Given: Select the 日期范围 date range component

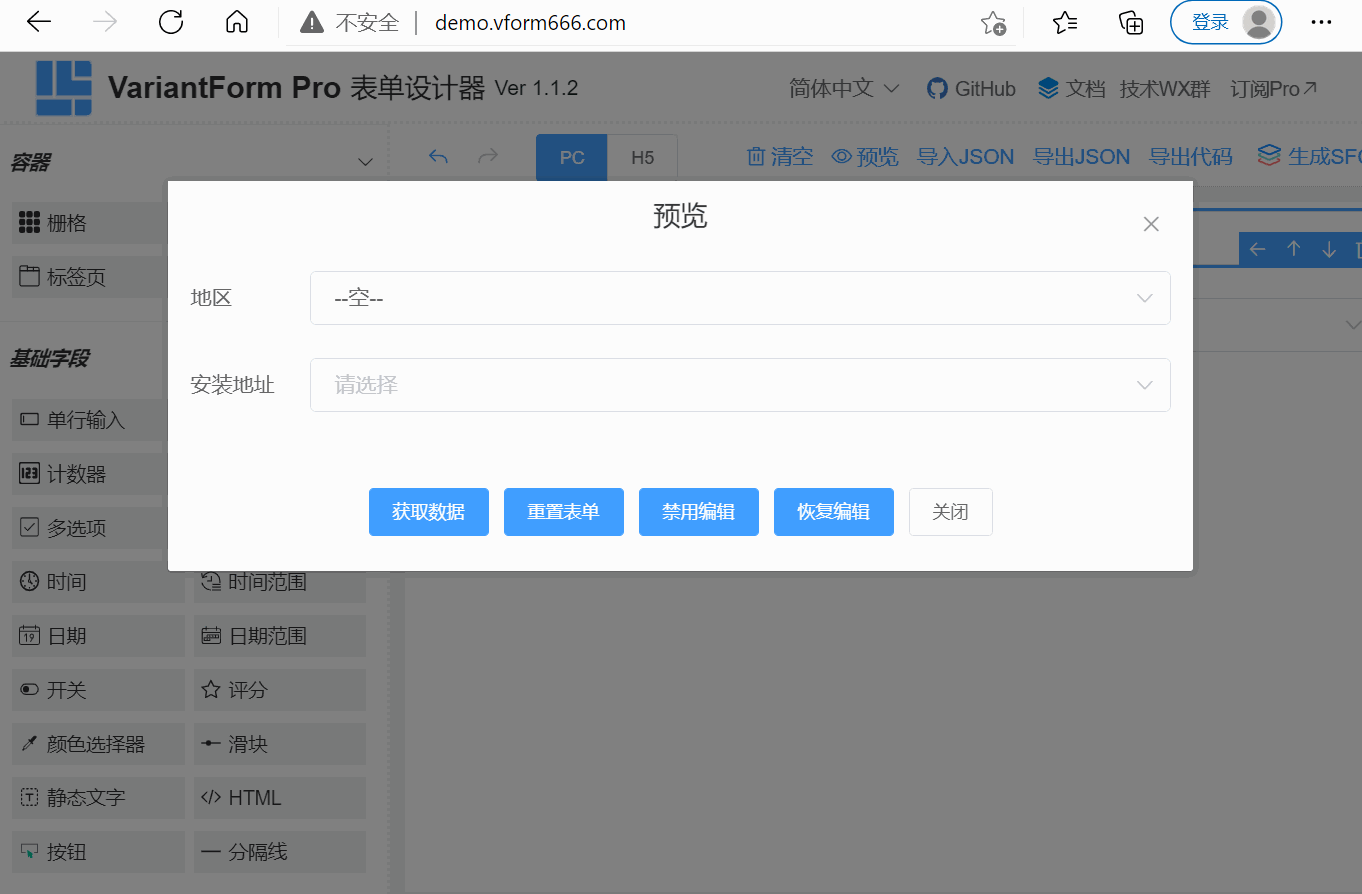Looking at the screenshot, I should tap(279, 635).
